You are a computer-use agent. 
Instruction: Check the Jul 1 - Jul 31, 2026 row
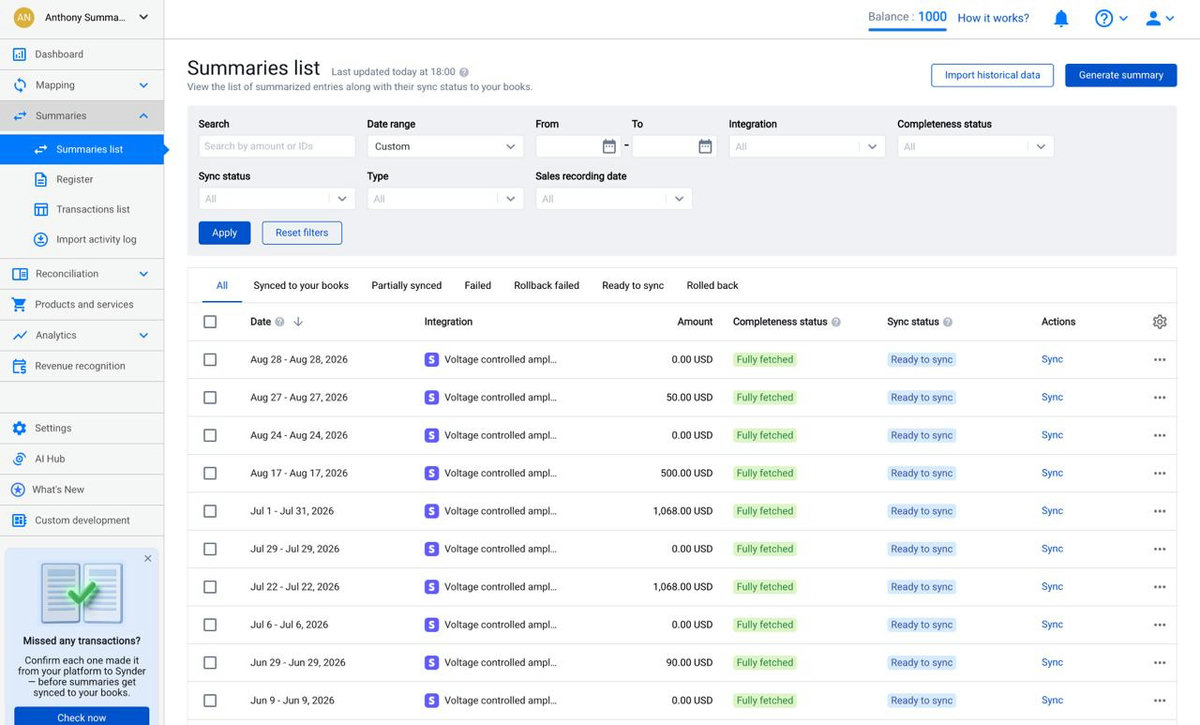pyautogui.click(x=210, y=511)
